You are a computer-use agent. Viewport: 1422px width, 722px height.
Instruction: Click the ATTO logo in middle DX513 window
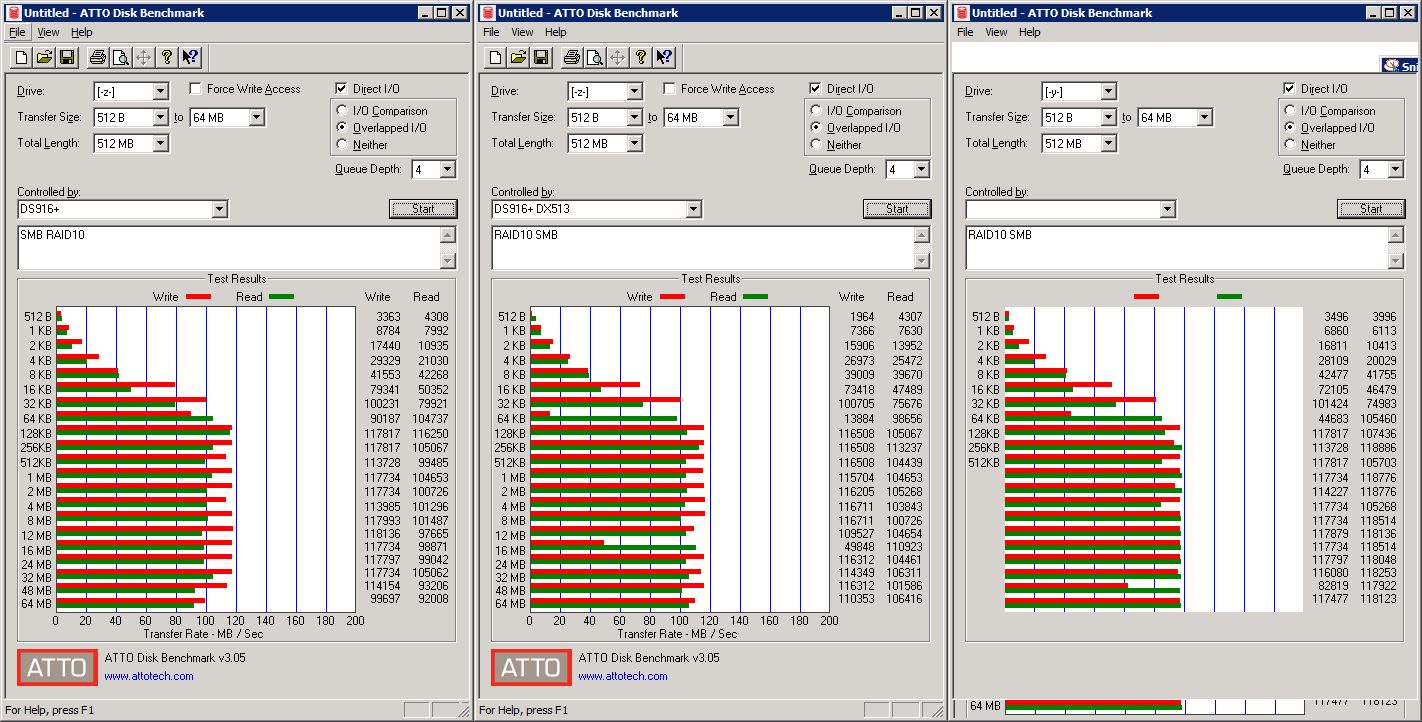(x=531, y=667)
